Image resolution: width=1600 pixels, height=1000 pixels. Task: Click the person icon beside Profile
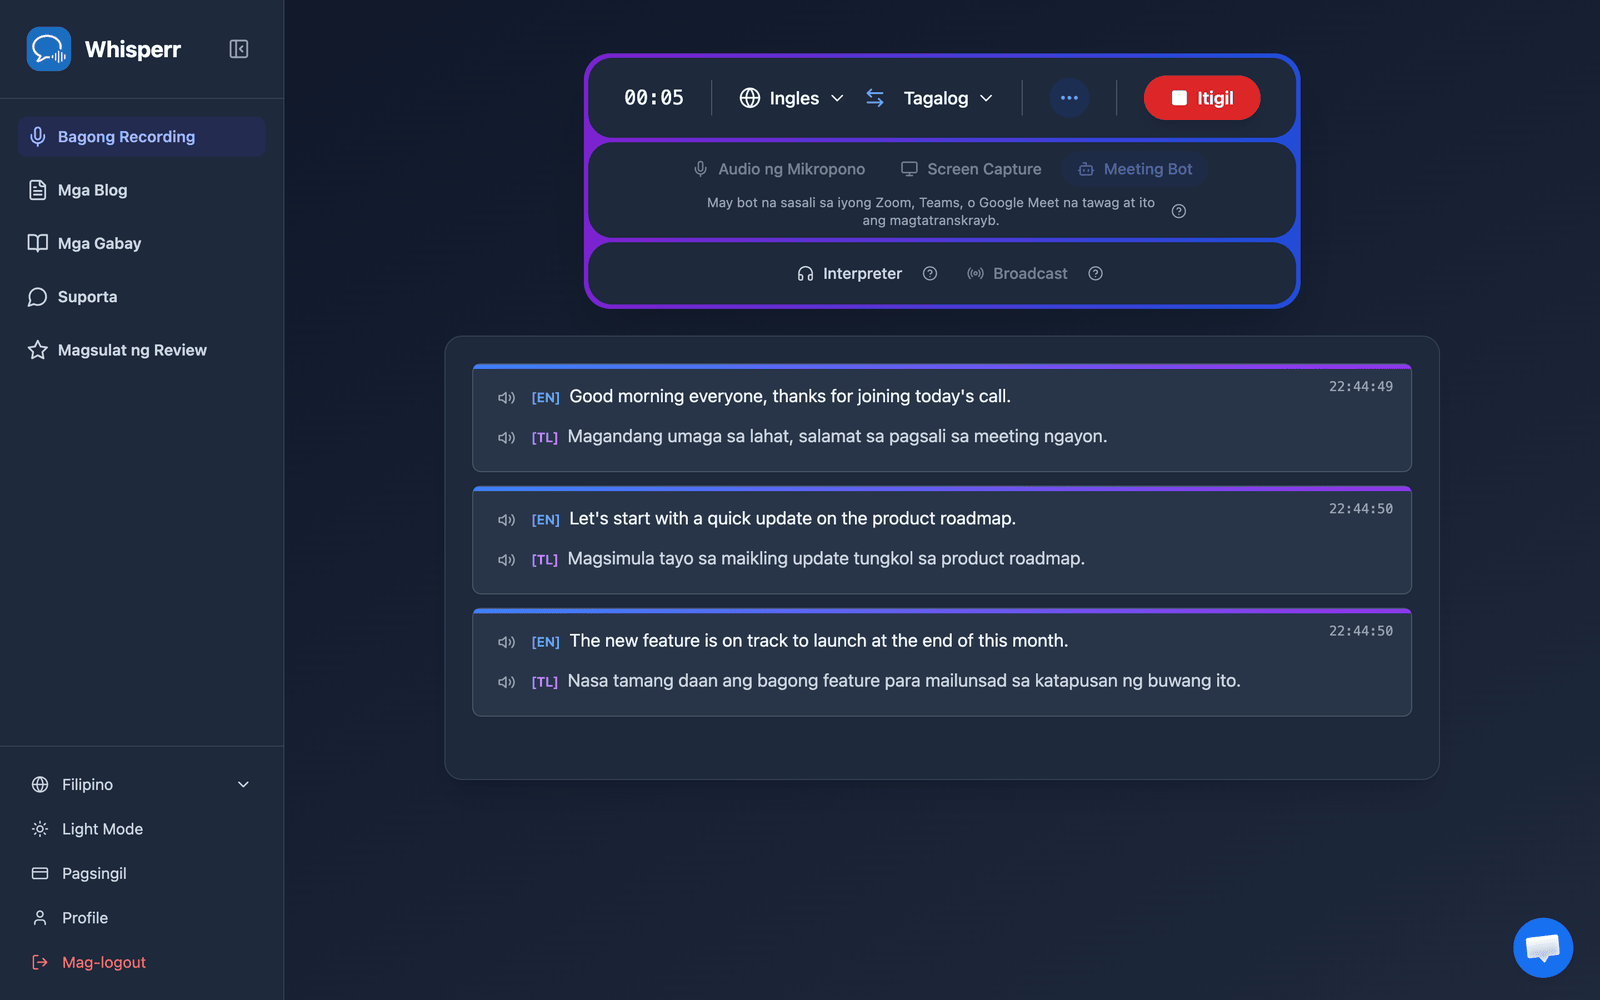[x=40, y=918]
